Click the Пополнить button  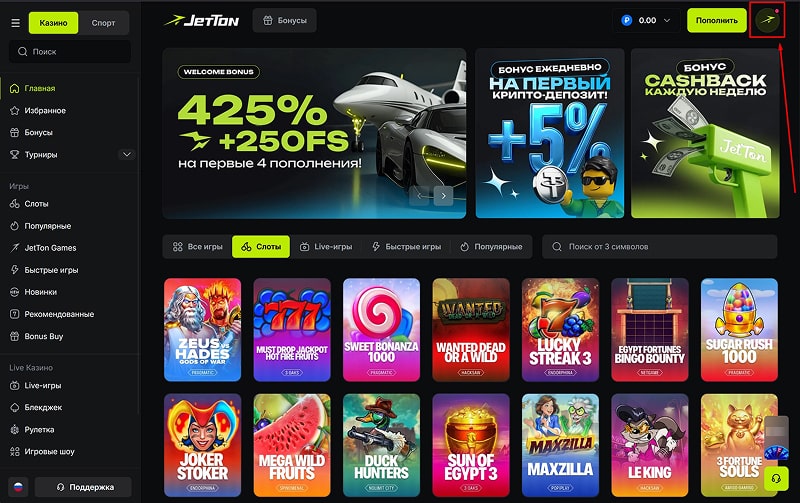(x=717, y=20)
